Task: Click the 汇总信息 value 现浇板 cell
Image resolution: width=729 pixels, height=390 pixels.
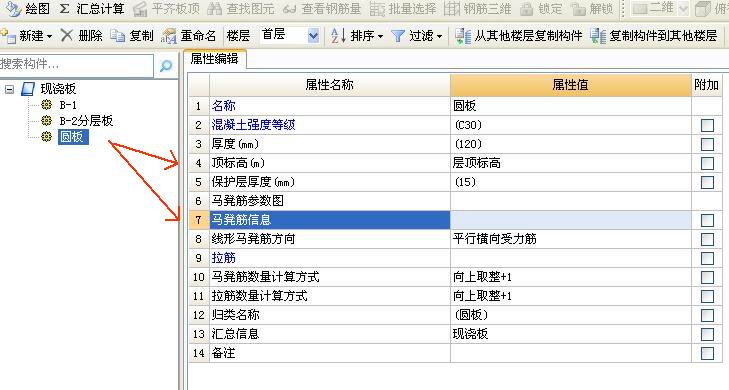Action: tap(570, 334)
